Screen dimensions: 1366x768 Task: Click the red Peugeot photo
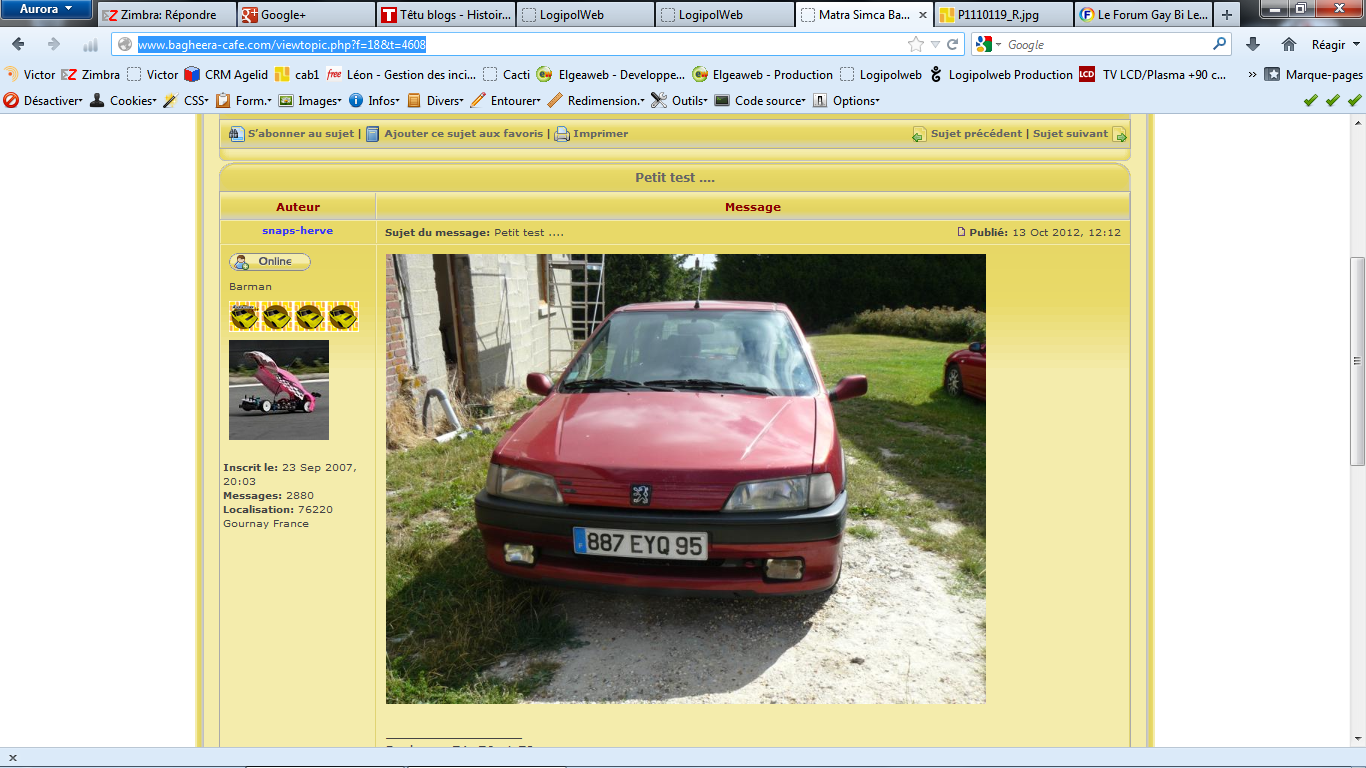click(686, 479)
